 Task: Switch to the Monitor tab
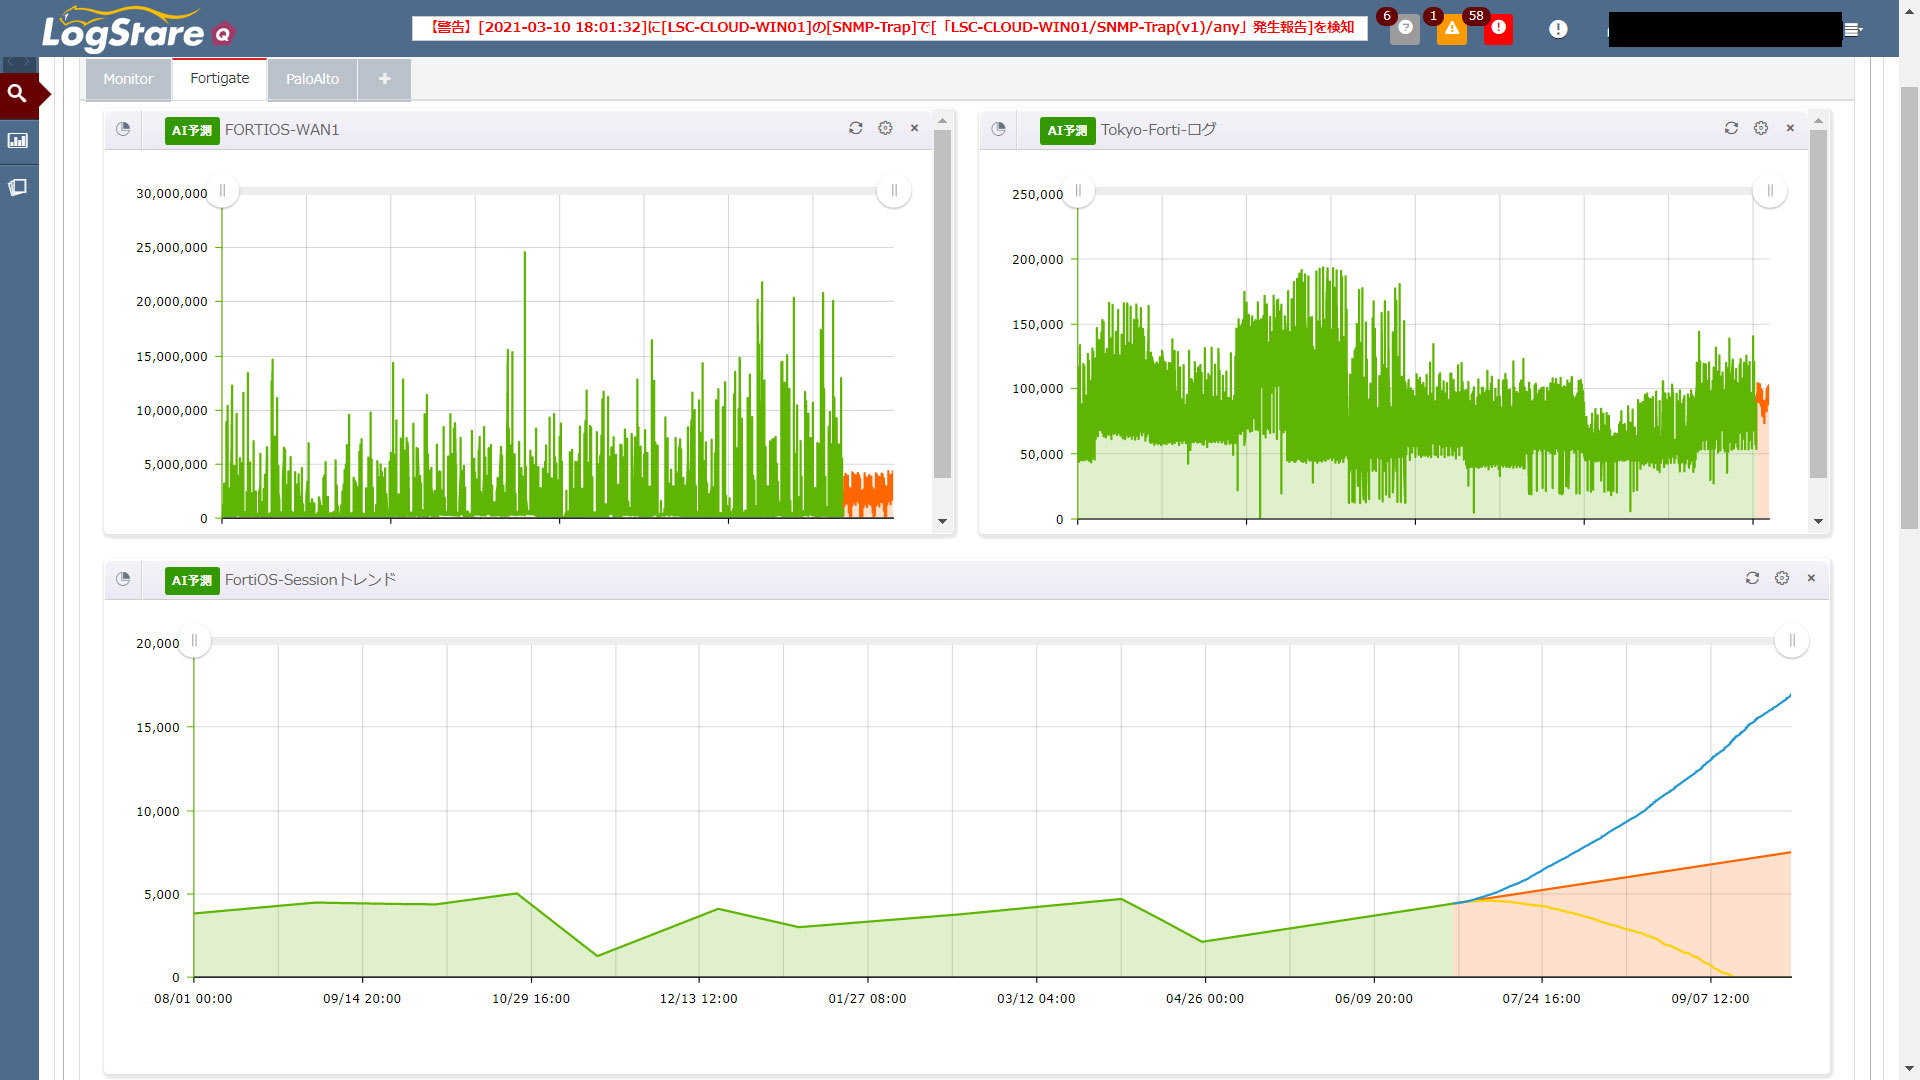pos(128,79)
